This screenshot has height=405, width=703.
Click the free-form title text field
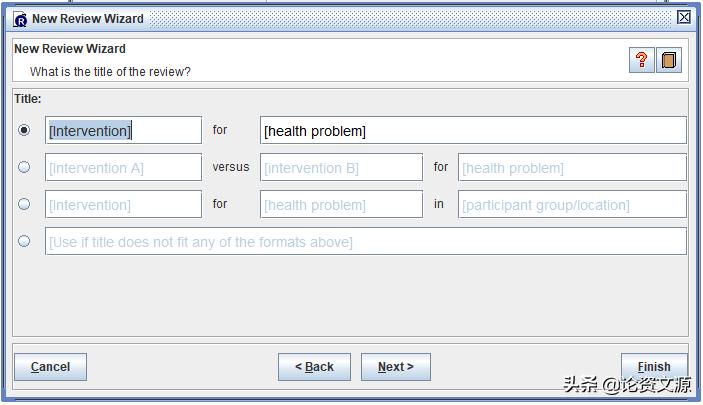[365, 241]
